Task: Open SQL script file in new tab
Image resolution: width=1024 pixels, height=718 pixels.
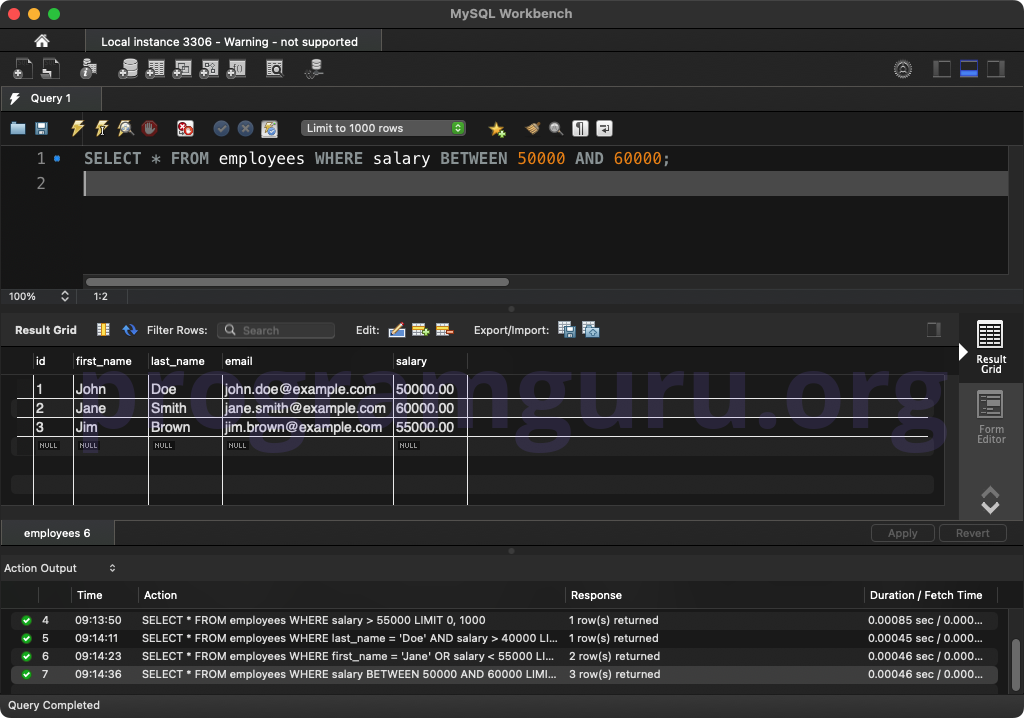Action: coord(50,69)
